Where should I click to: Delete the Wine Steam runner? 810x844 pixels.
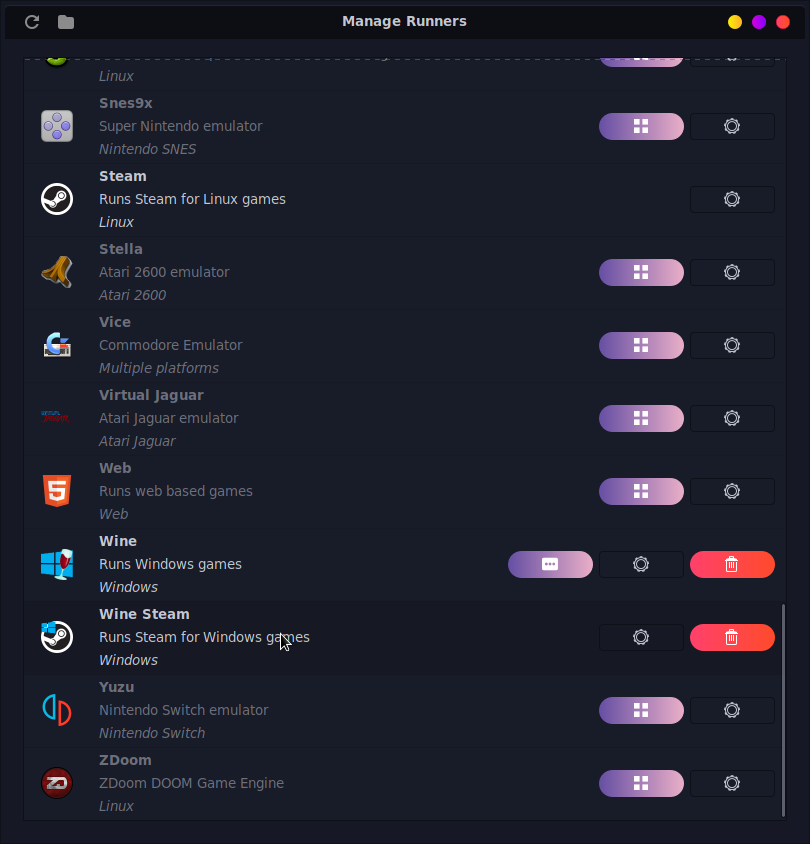(732, 637)
